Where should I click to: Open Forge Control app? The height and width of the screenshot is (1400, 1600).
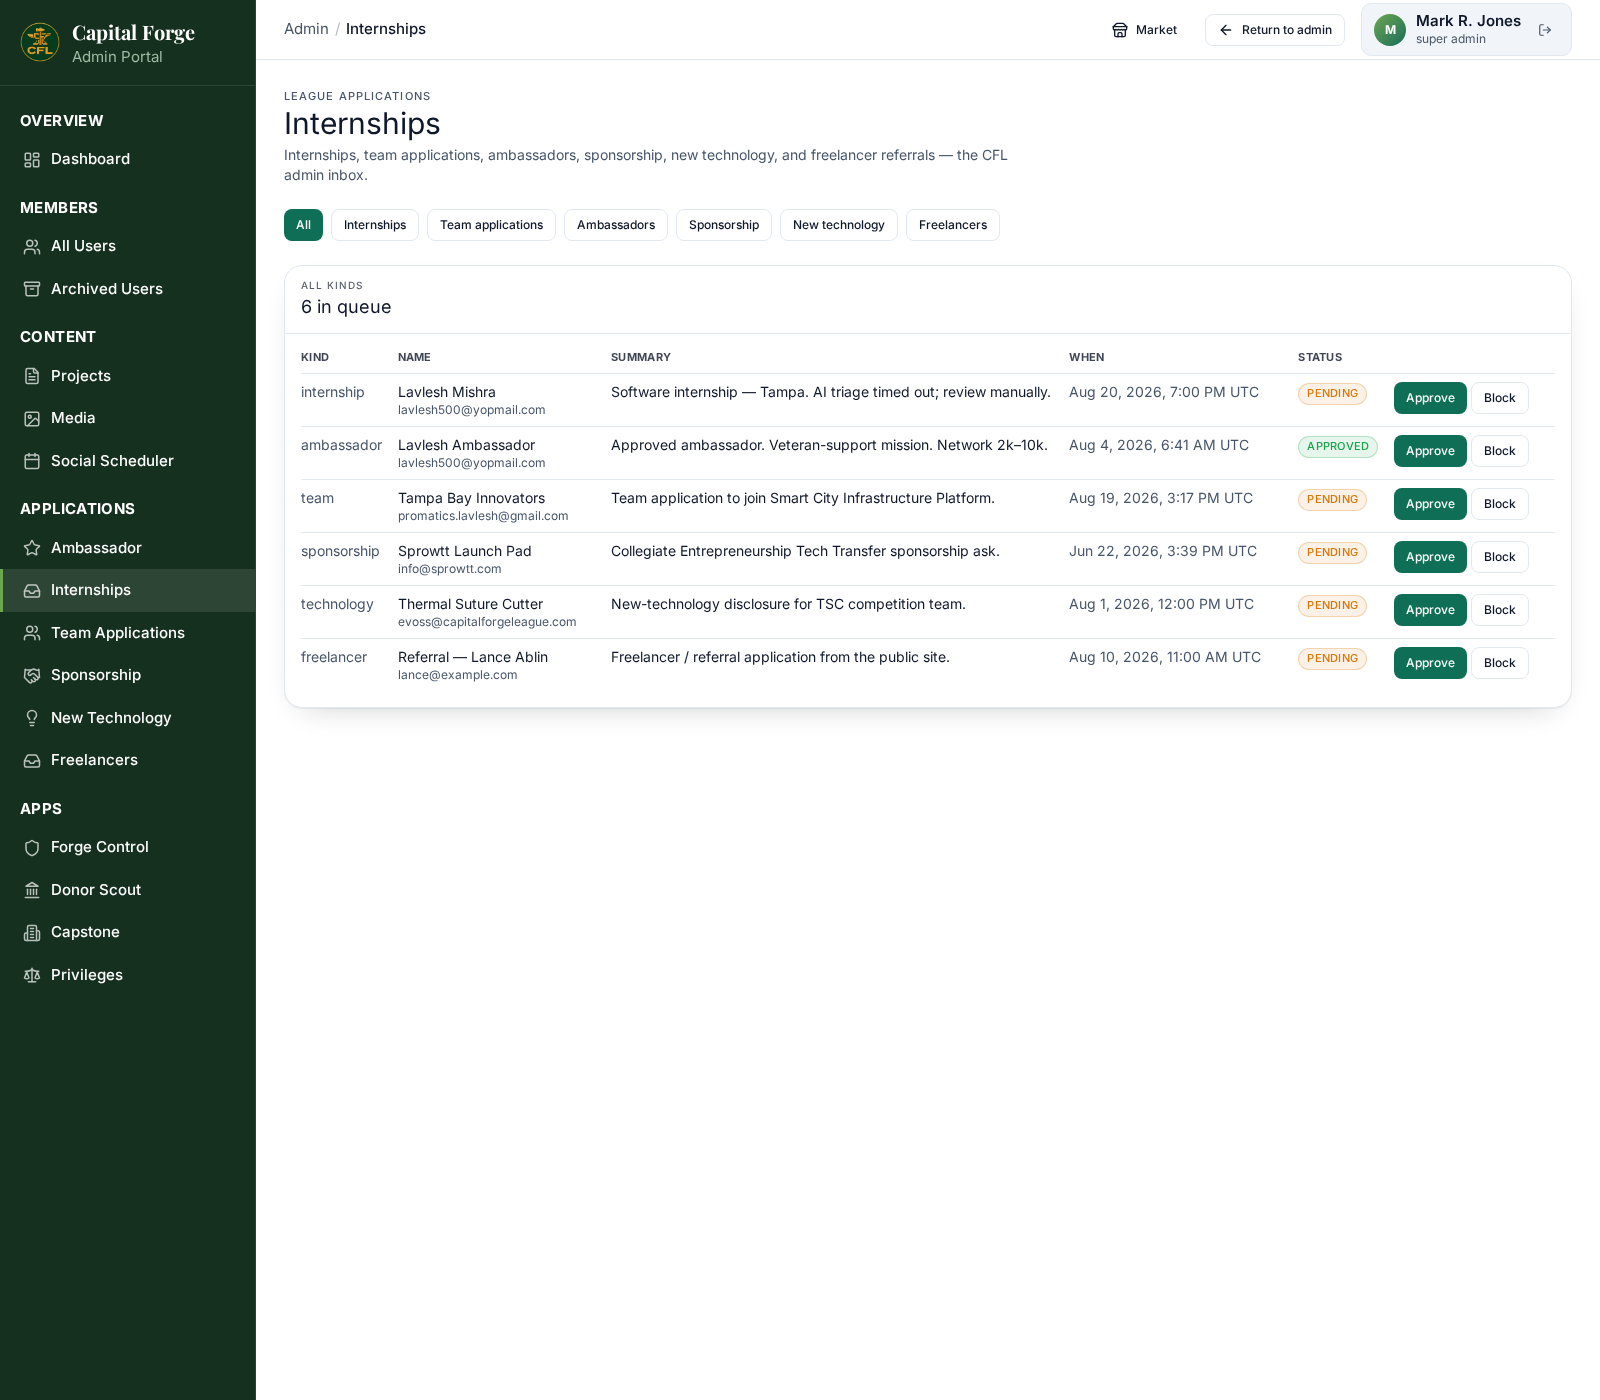point(128,848)
